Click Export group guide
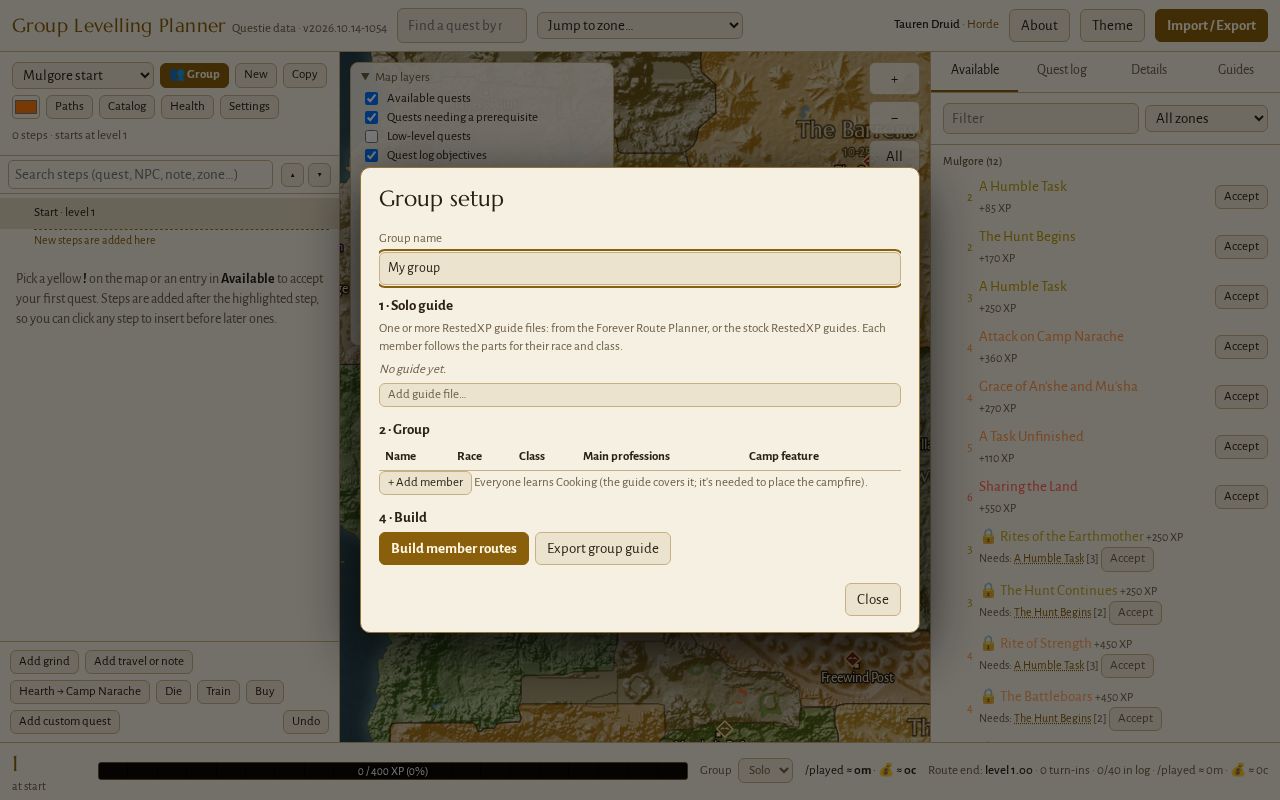The image size is (1280, 800). [x=603, y=548]
